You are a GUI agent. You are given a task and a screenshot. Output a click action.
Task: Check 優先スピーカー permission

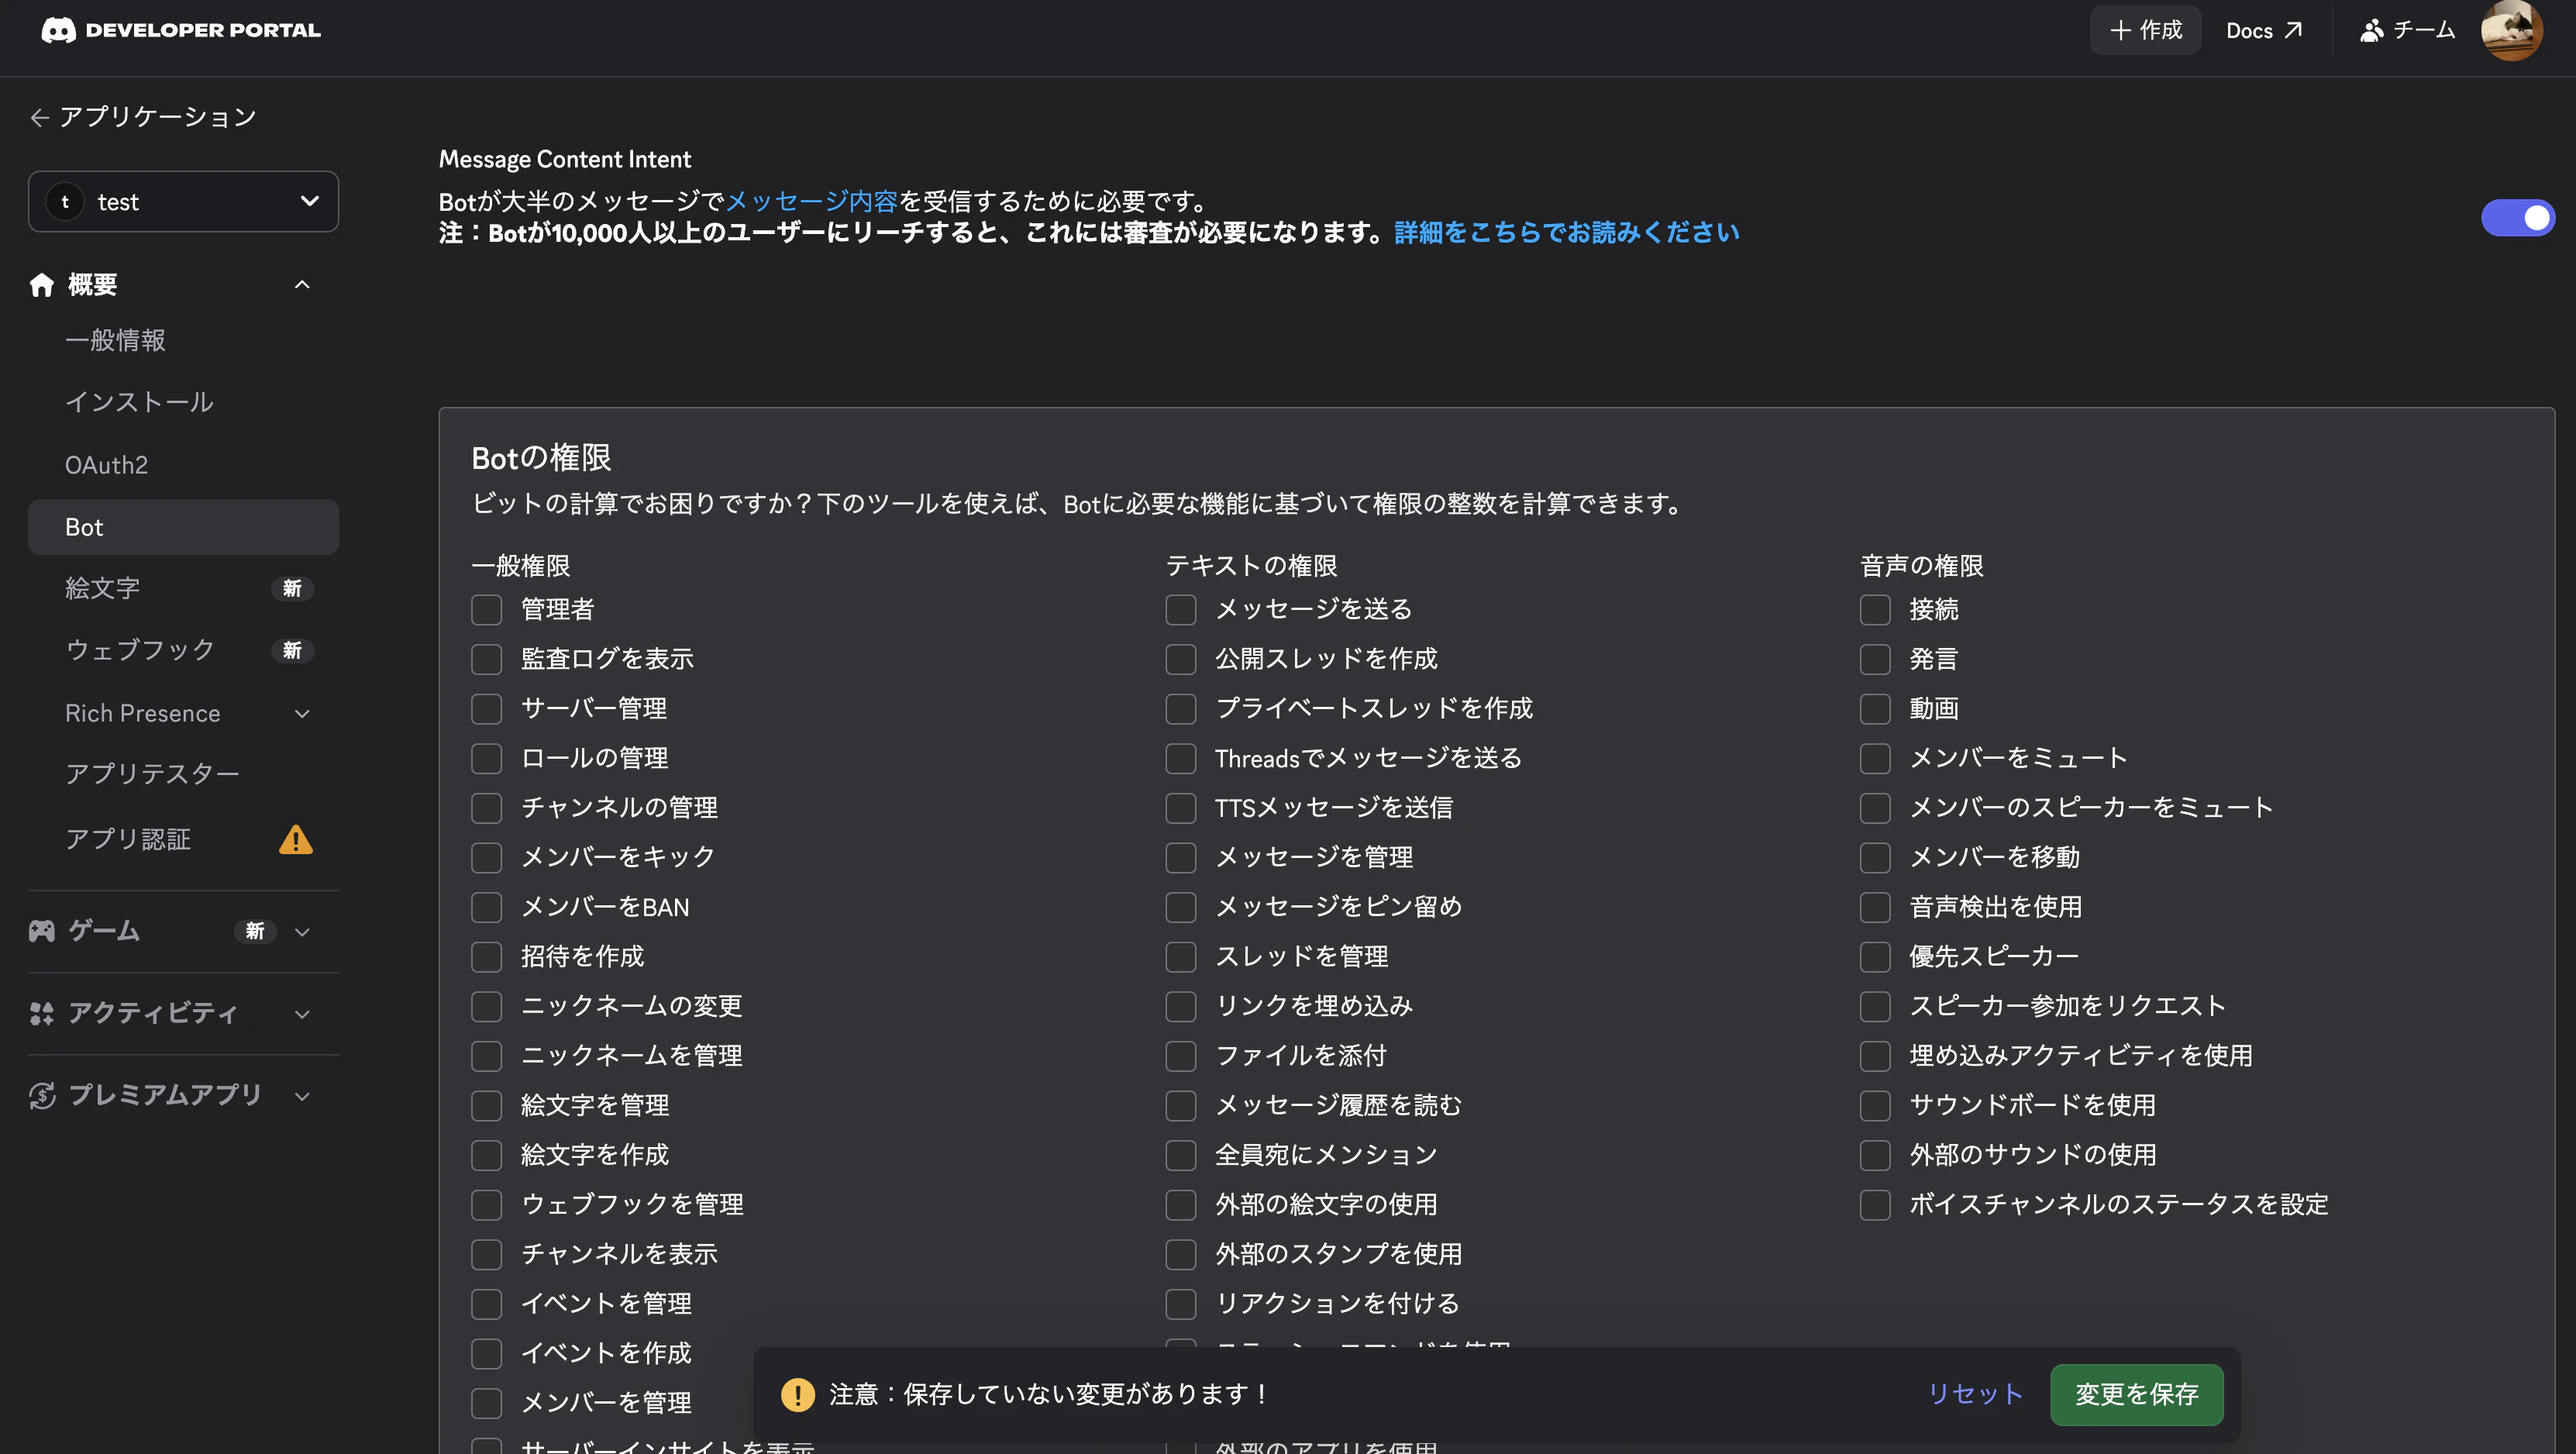pos(1875,956)
